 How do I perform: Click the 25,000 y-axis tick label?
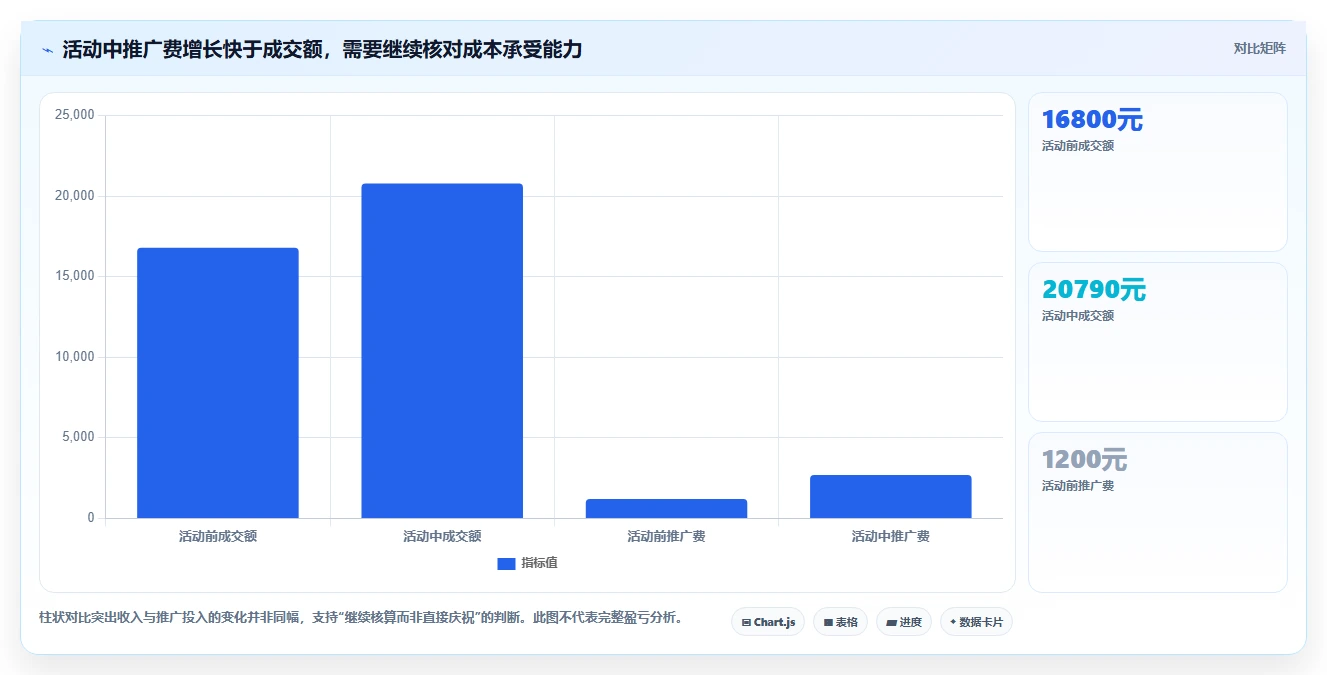coord(74,115)
